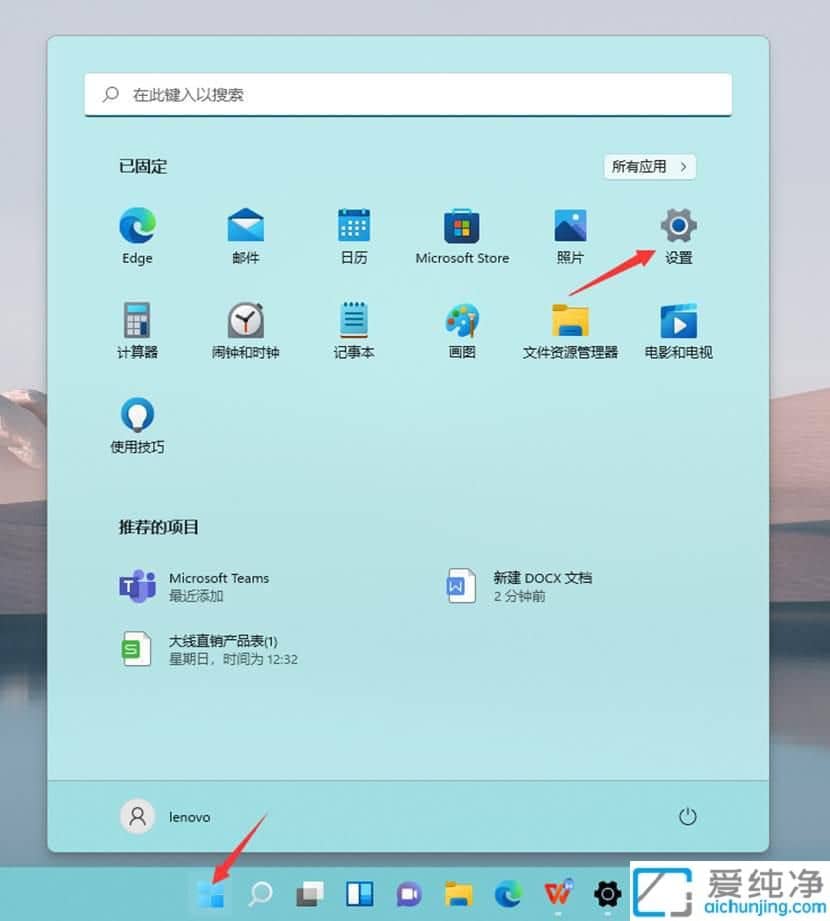Launch the 邮件 mail app
The image size is (830, 921).
246,236
